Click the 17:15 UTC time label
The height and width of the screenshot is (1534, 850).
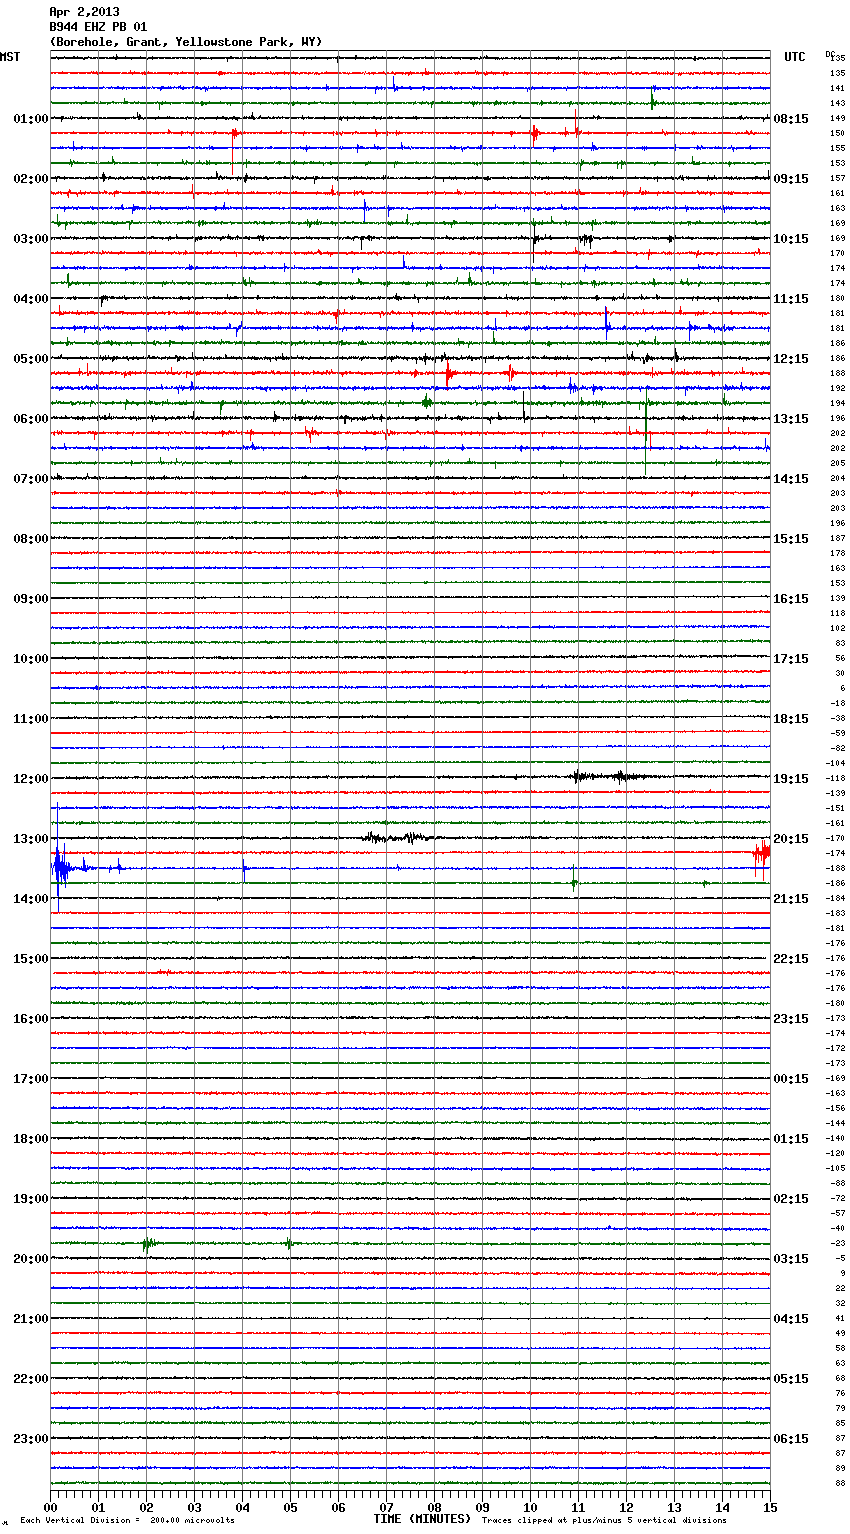(x=791, y=659)
